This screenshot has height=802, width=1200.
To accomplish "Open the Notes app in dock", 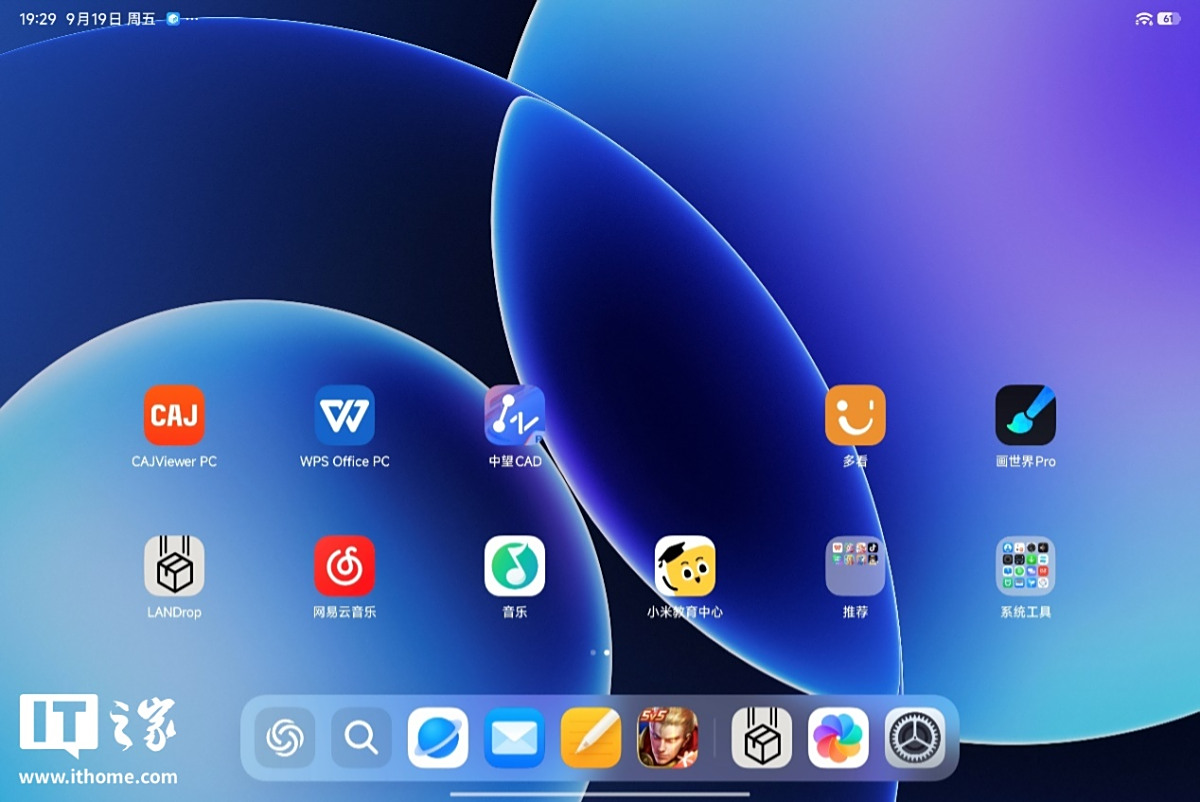I will click(591, 738).
